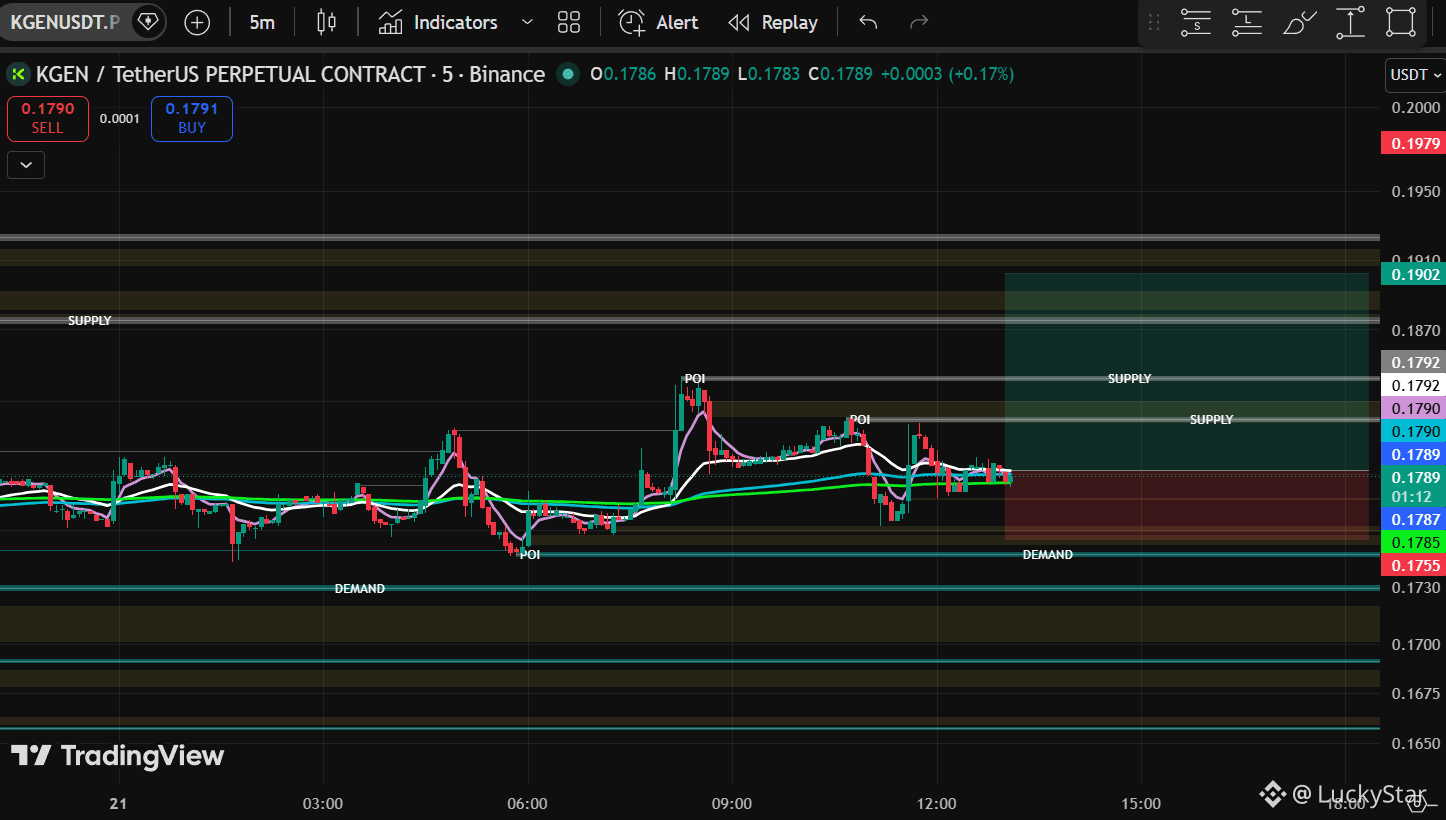Select the red stop-loss zone of long position
The height and width of the screenshot is (820, 1446).
point(1186,505)
